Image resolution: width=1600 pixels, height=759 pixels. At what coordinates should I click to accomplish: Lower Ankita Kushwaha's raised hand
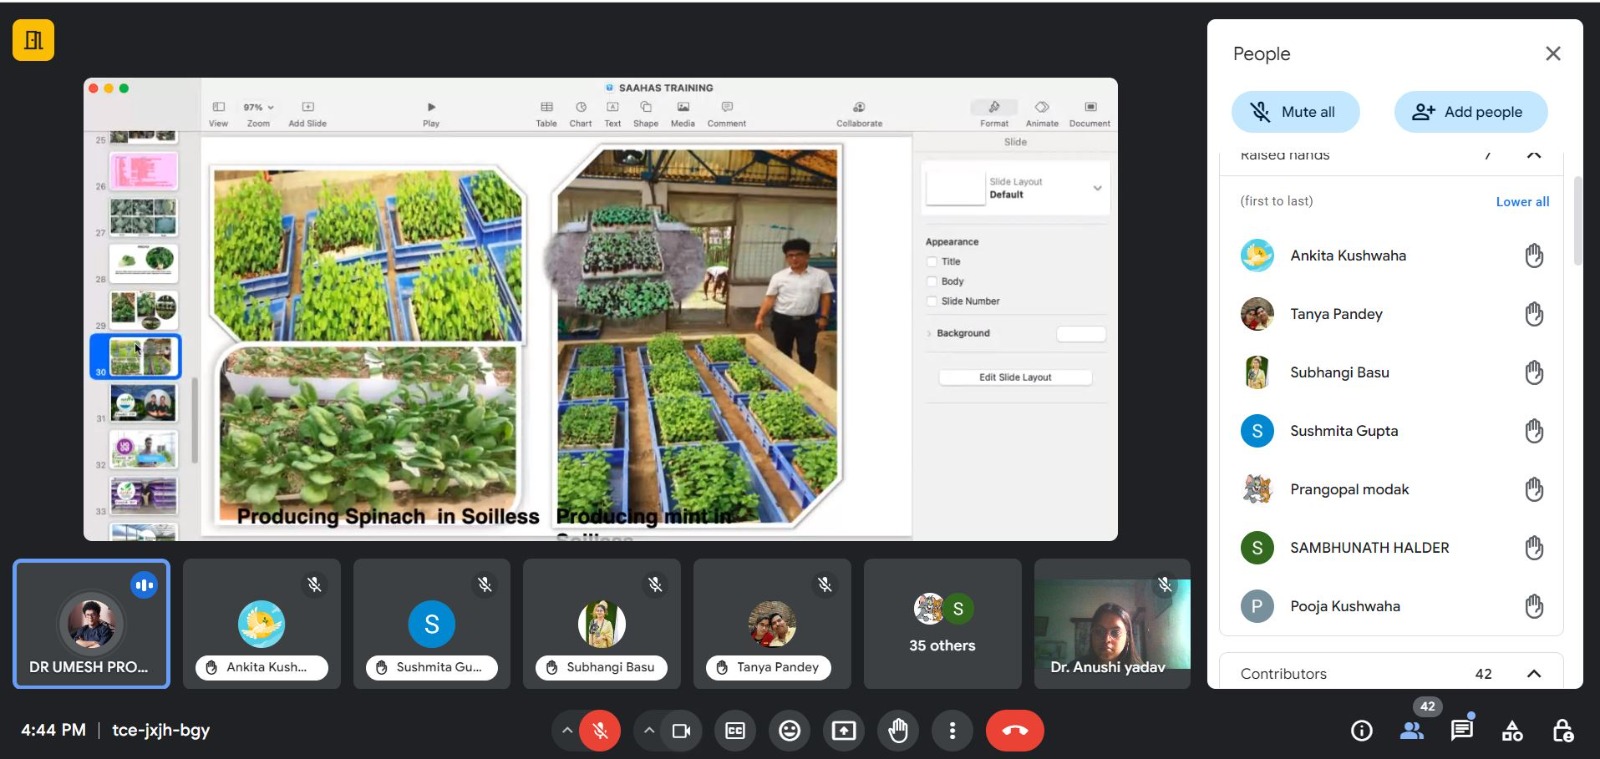[1534, 256]
